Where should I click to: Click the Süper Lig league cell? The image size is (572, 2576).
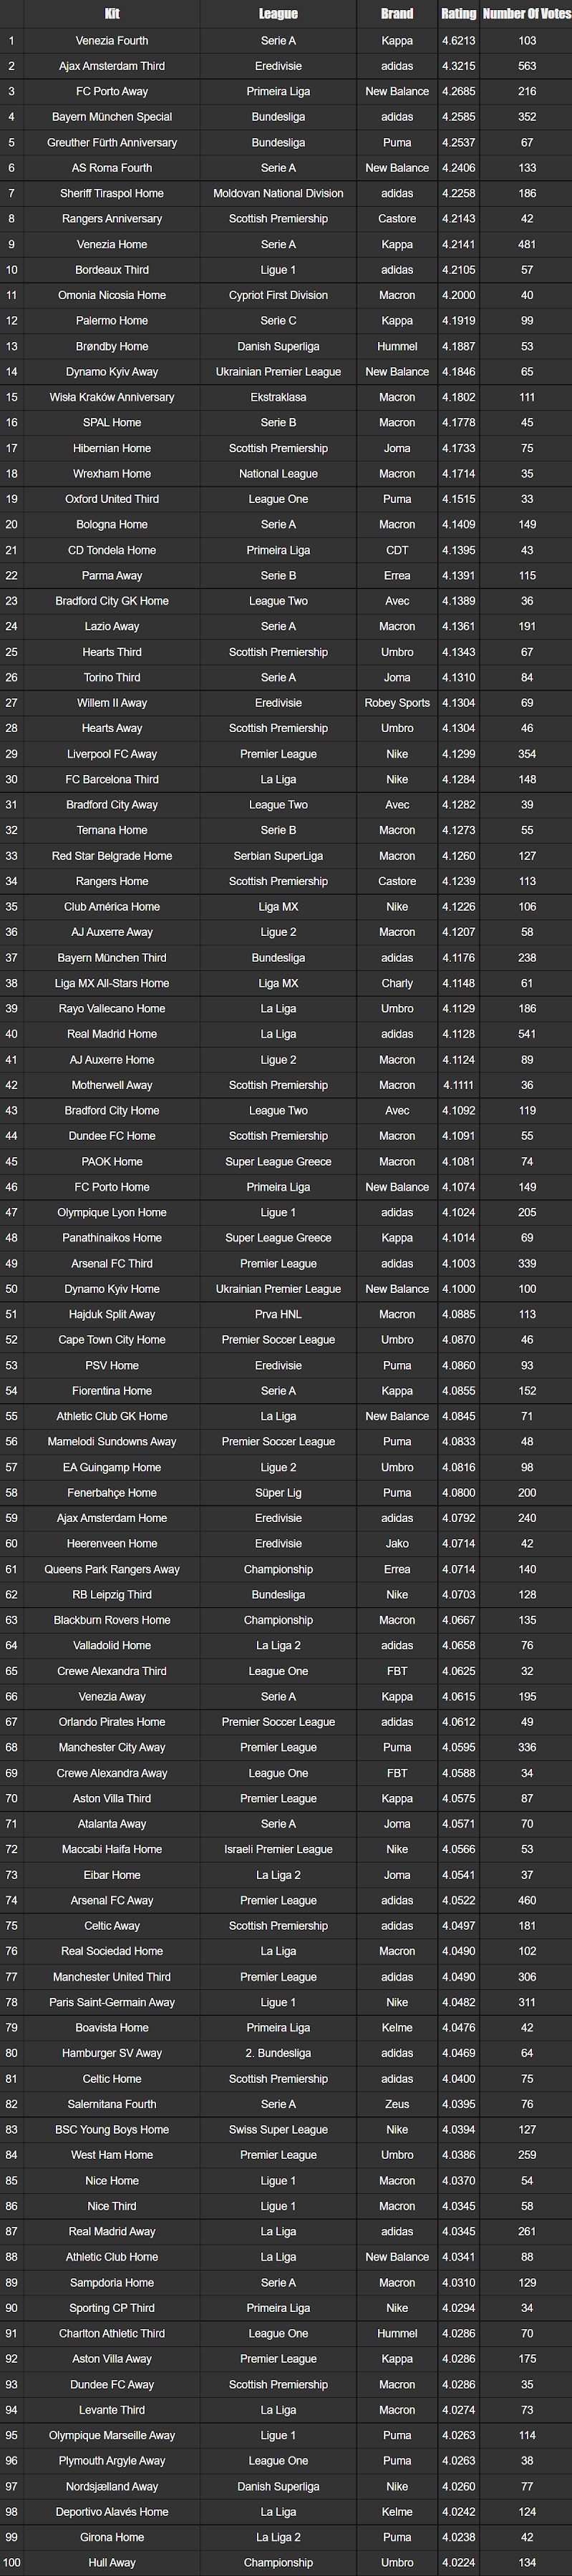point(278,1493)
